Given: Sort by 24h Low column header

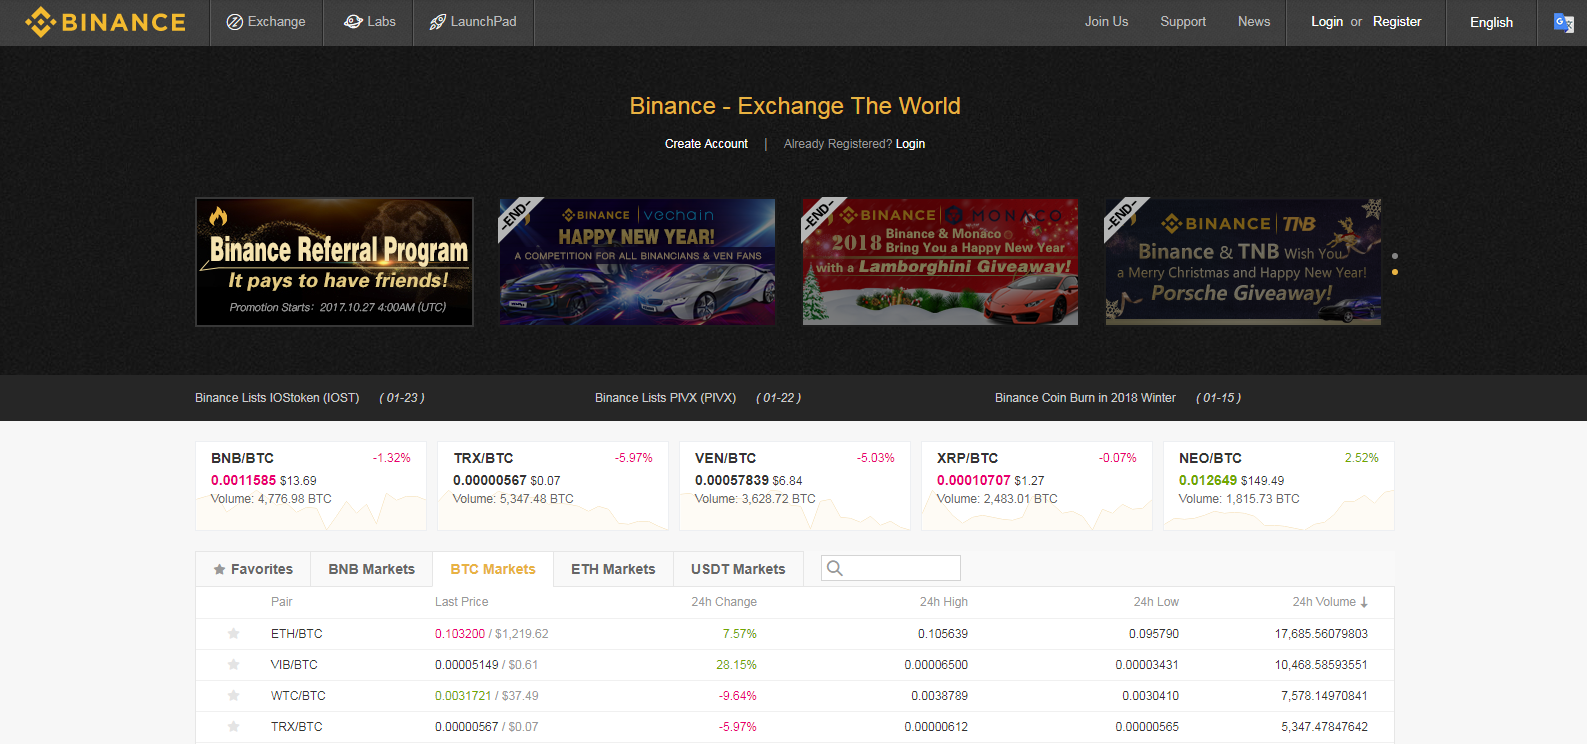Looking at the screenshot, I should tap(1156, 602).
